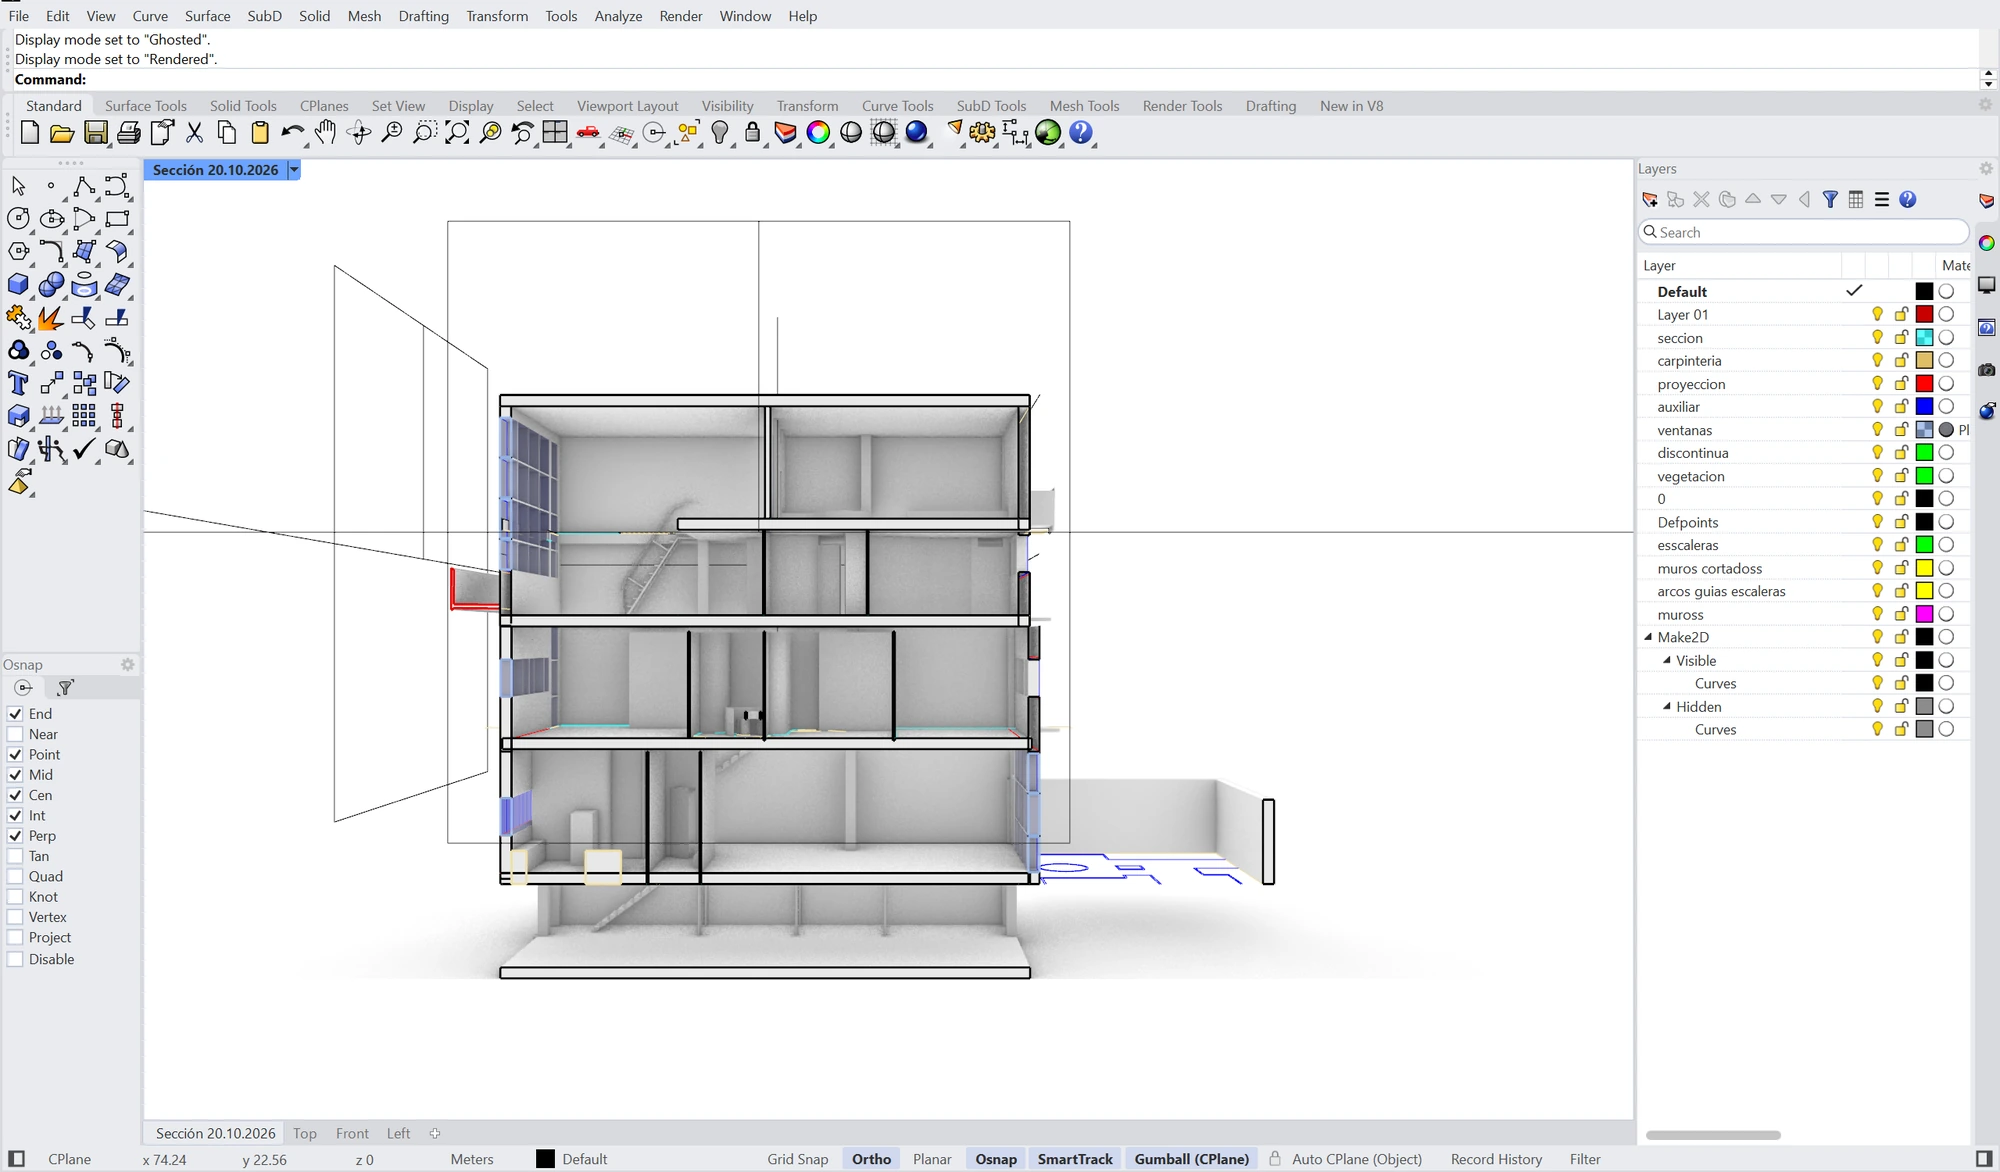Click Record History in the status bar
Viewport: 2000px width, 1172px height.
(x=1496, y=1159)
